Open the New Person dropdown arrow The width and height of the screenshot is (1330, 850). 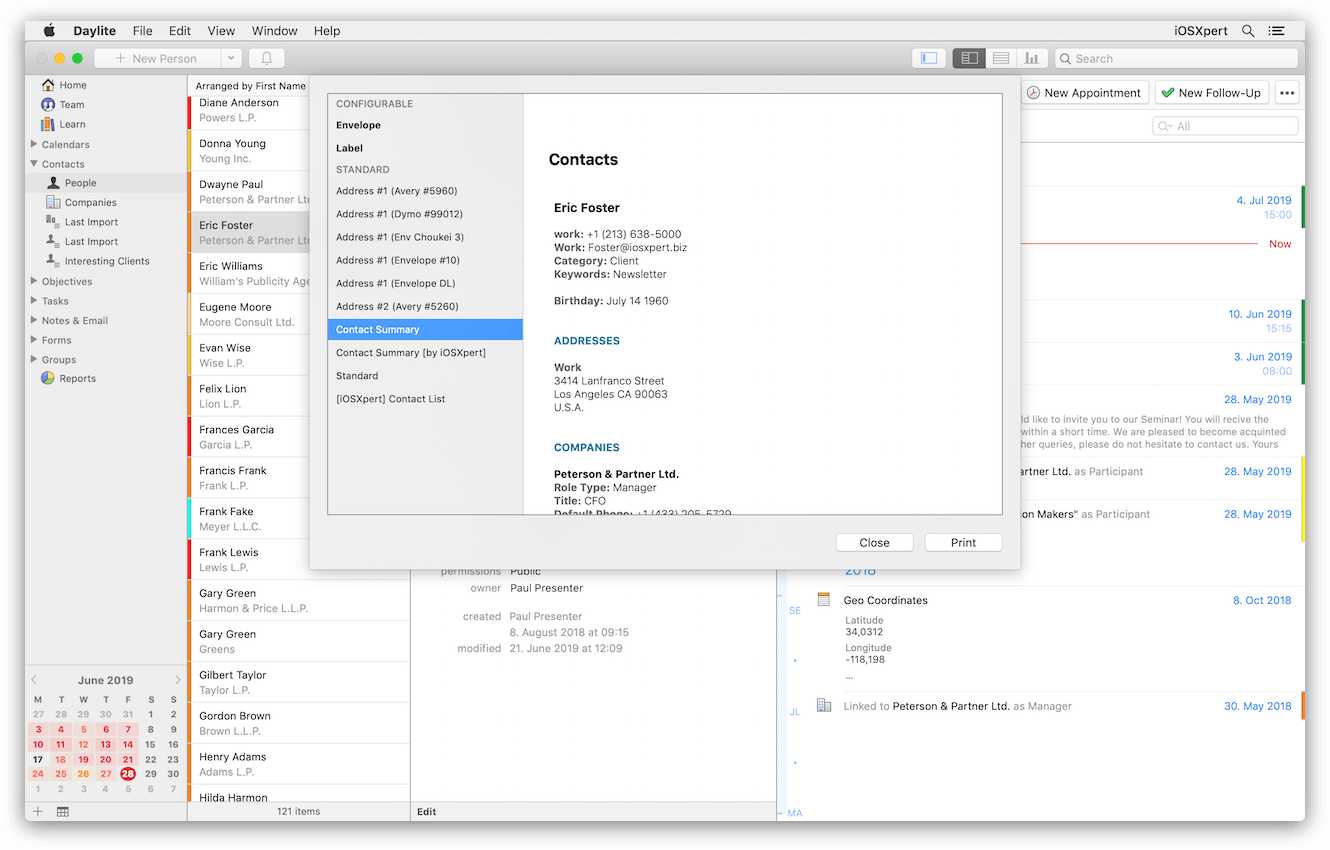click(x=231, y=58)
